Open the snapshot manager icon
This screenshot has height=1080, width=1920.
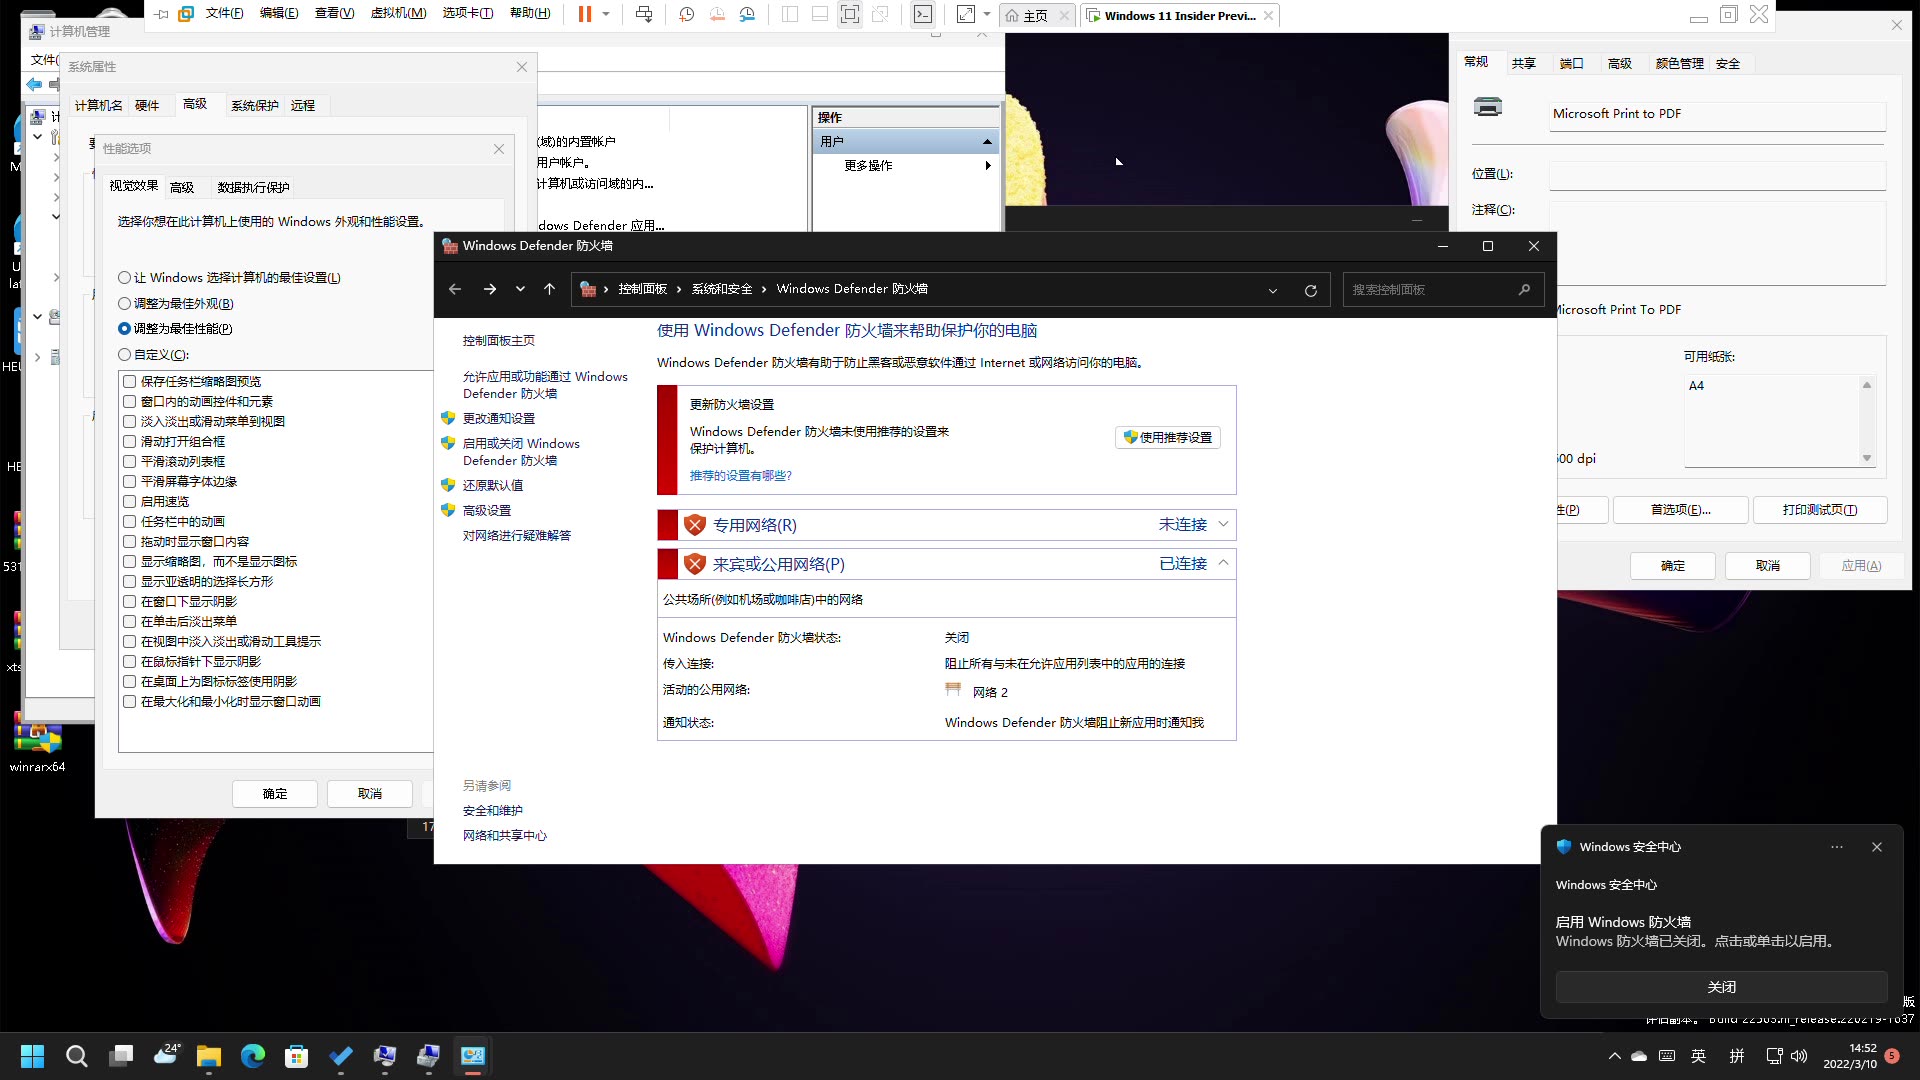click(x=747, y=14)
